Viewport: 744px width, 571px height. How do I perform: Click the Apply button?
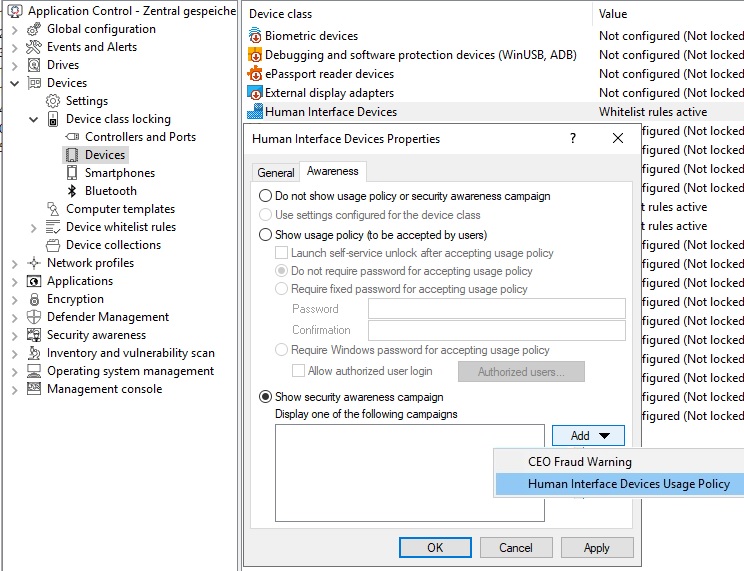click(x=596, y=548)
